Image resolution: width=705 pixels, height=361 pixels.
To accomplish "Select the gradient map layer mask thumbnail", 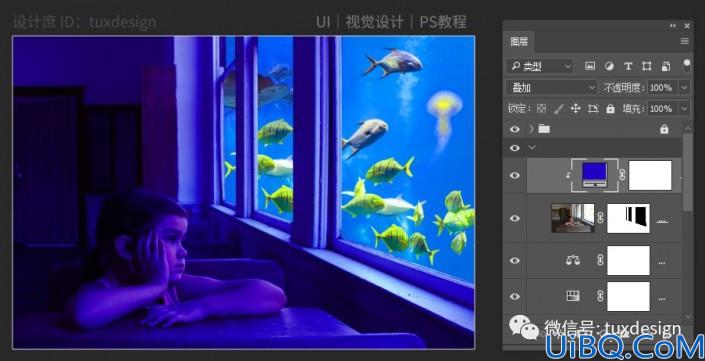I will tap(629, 296).
